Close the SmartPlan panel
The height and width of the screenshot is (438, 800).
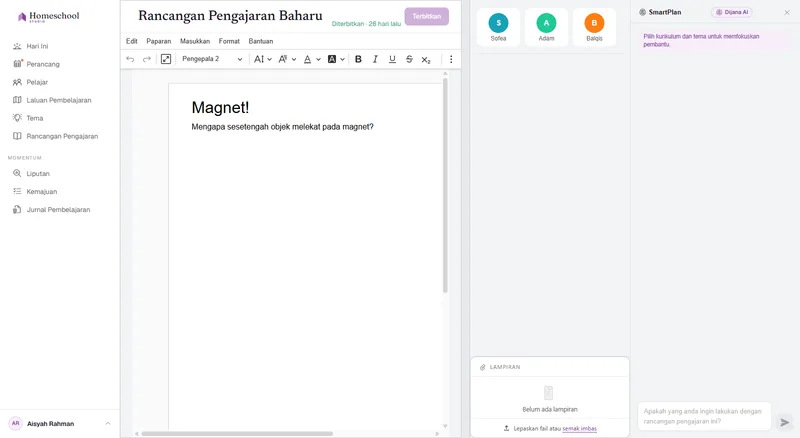pyautogui.click(x=787, y=12)
